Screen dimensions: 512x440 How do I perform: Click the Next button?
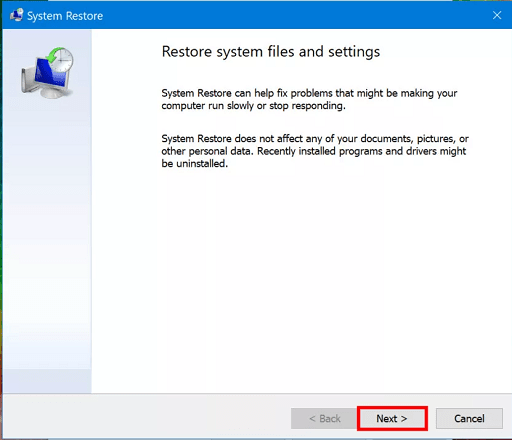392,418
